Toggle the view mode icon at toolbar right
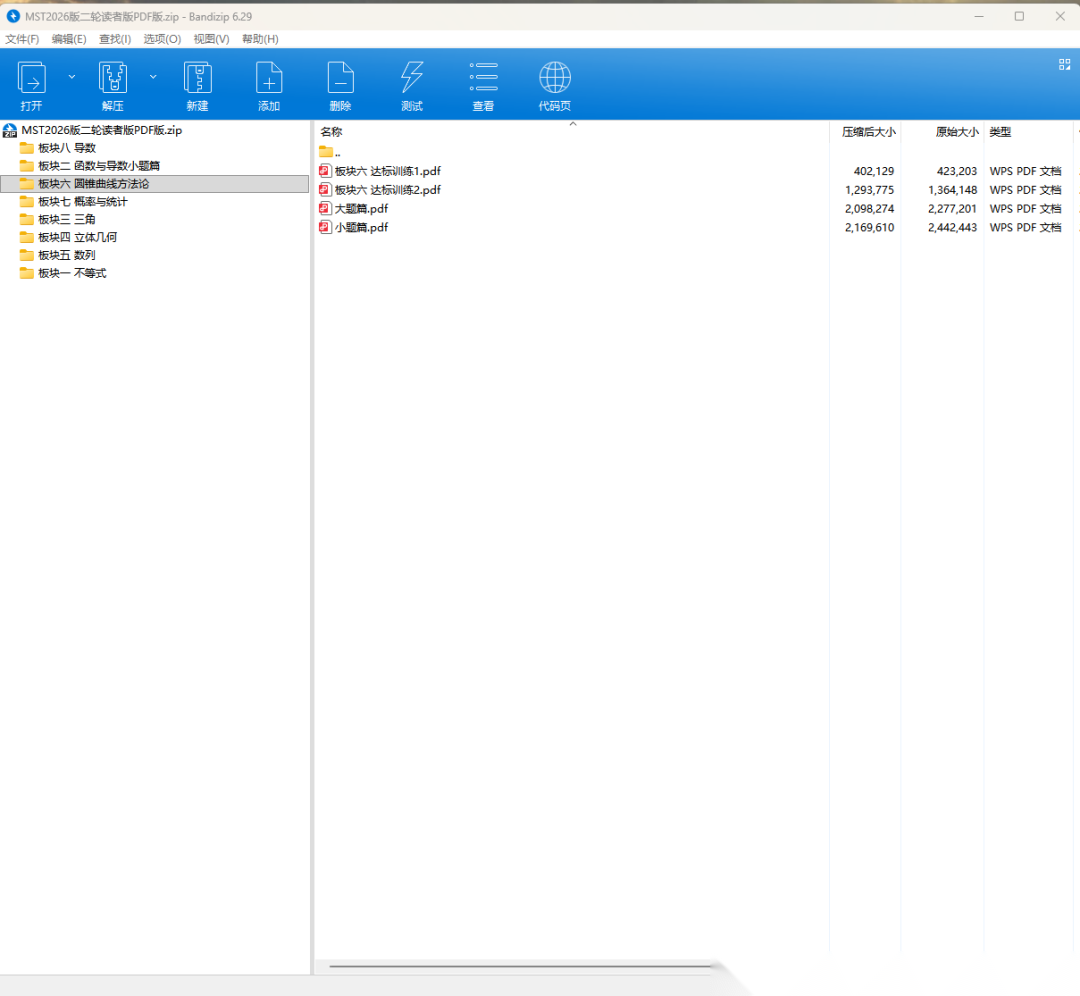The height and width of the screenshot is (996, 1080). (x=1064, y=64)
